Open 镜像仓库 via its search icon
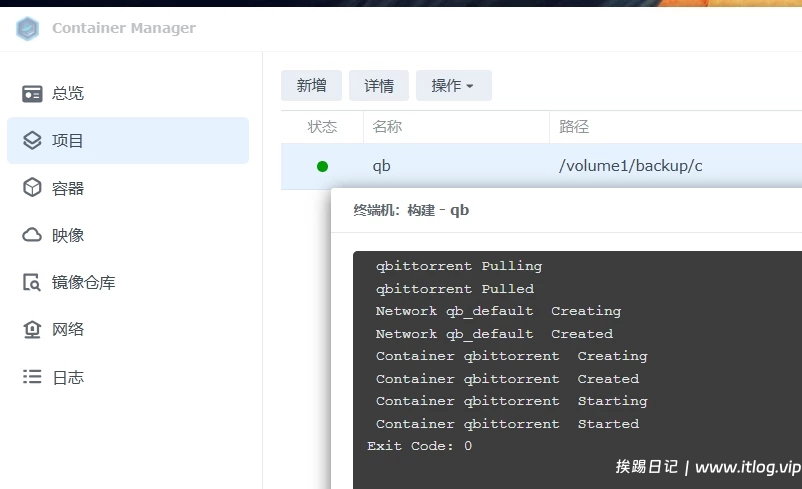802x489 pixels. tap(32, 282)
